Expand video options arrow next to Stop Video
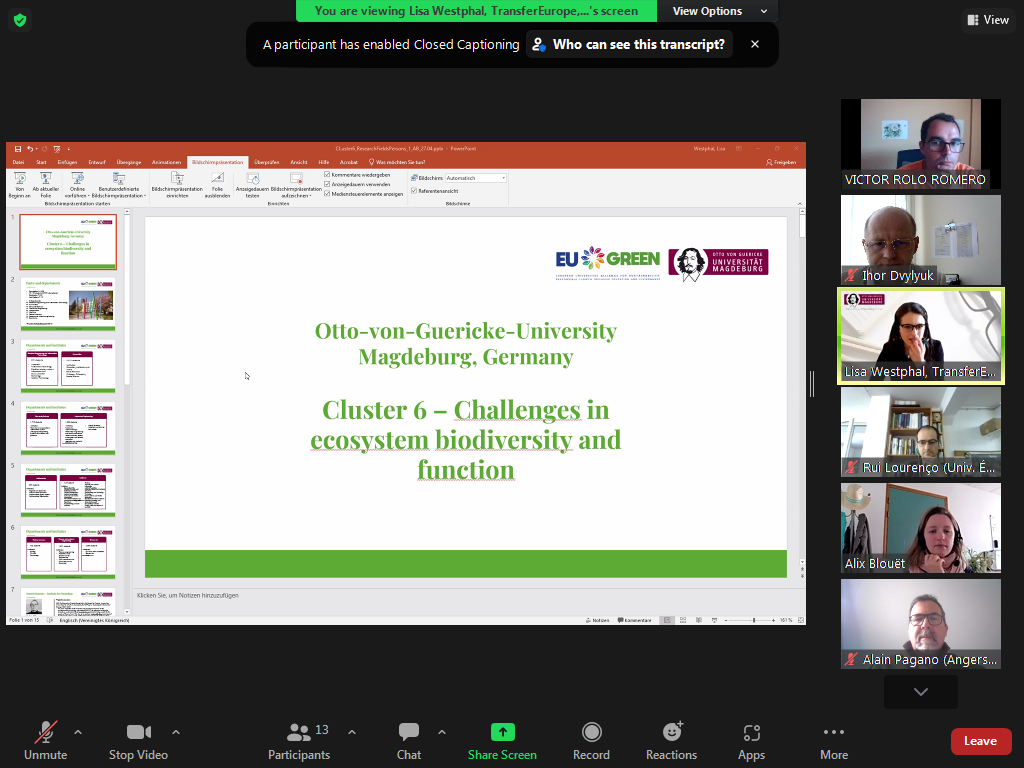The image size is (1024, 768). coord(176,732)
